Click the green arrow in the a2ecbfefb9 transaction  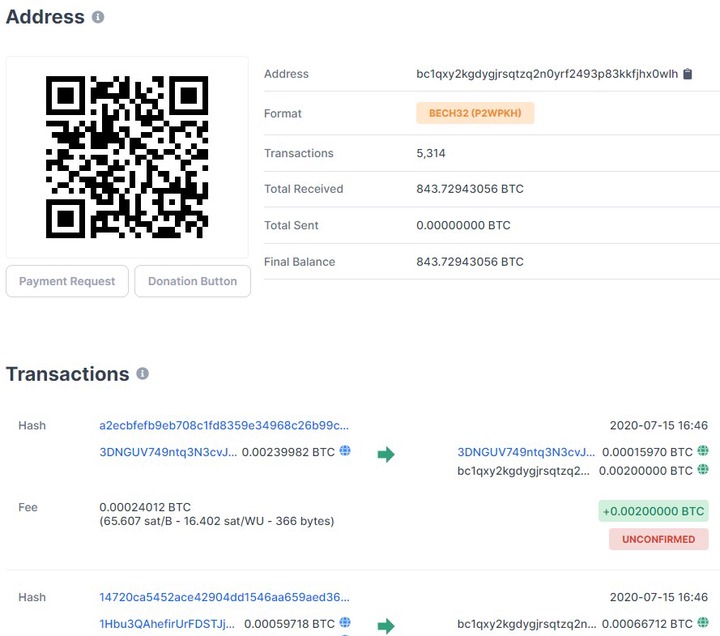click(x=386, y=455)
